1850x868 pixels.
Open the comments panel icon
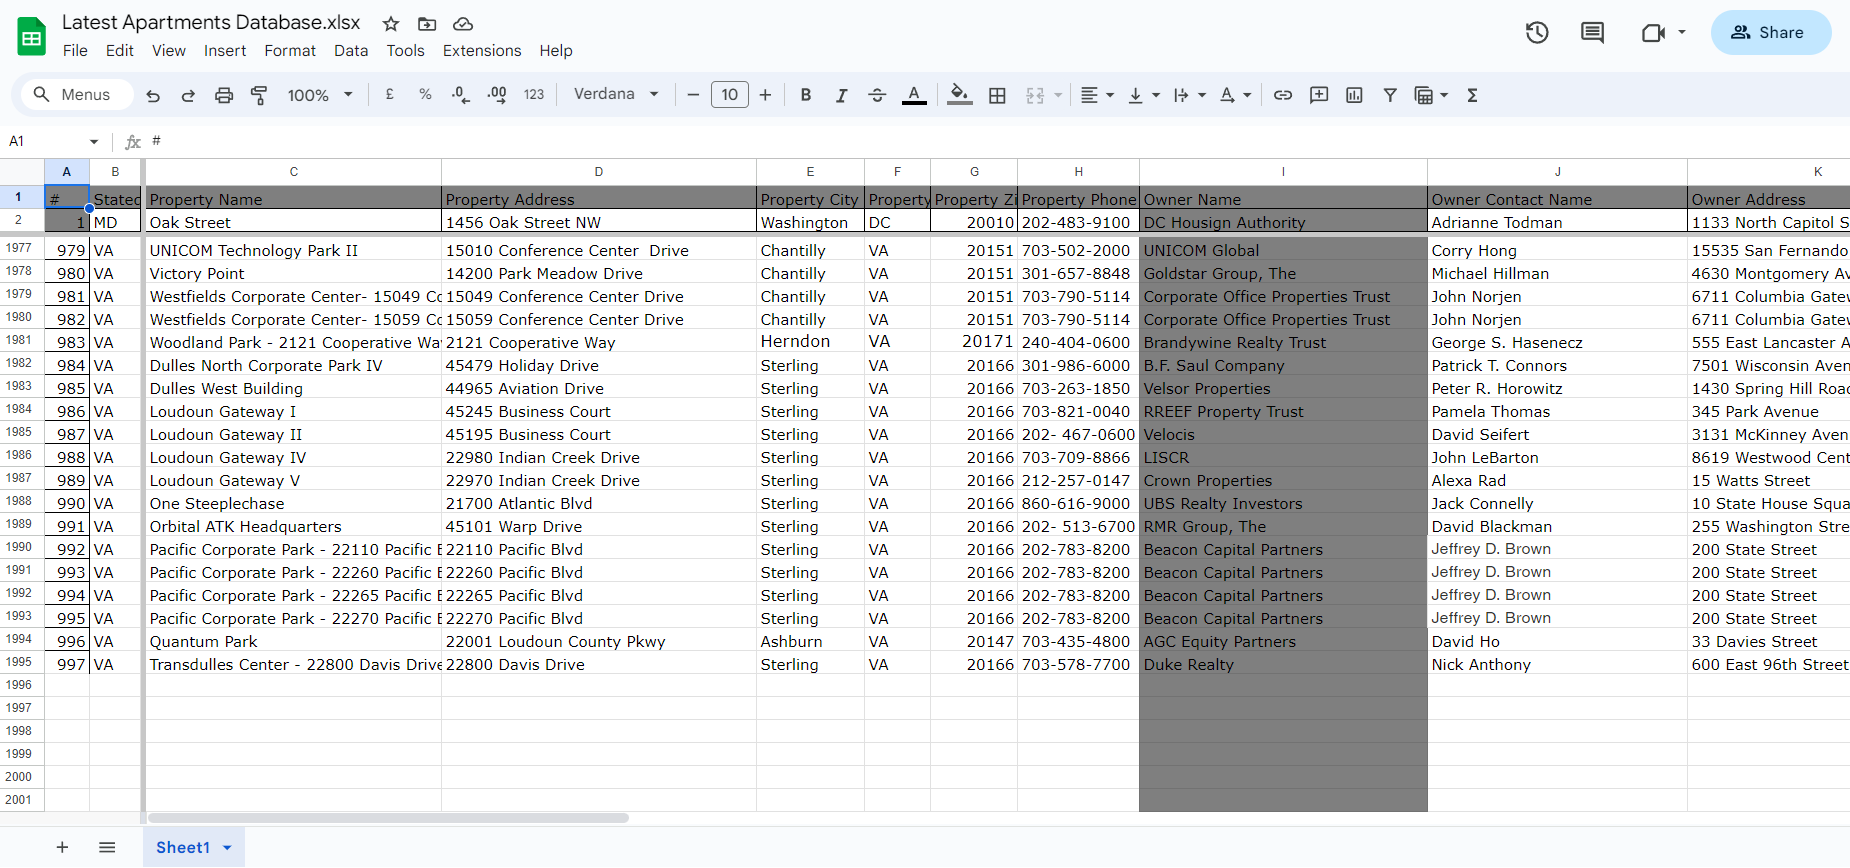1592,33
